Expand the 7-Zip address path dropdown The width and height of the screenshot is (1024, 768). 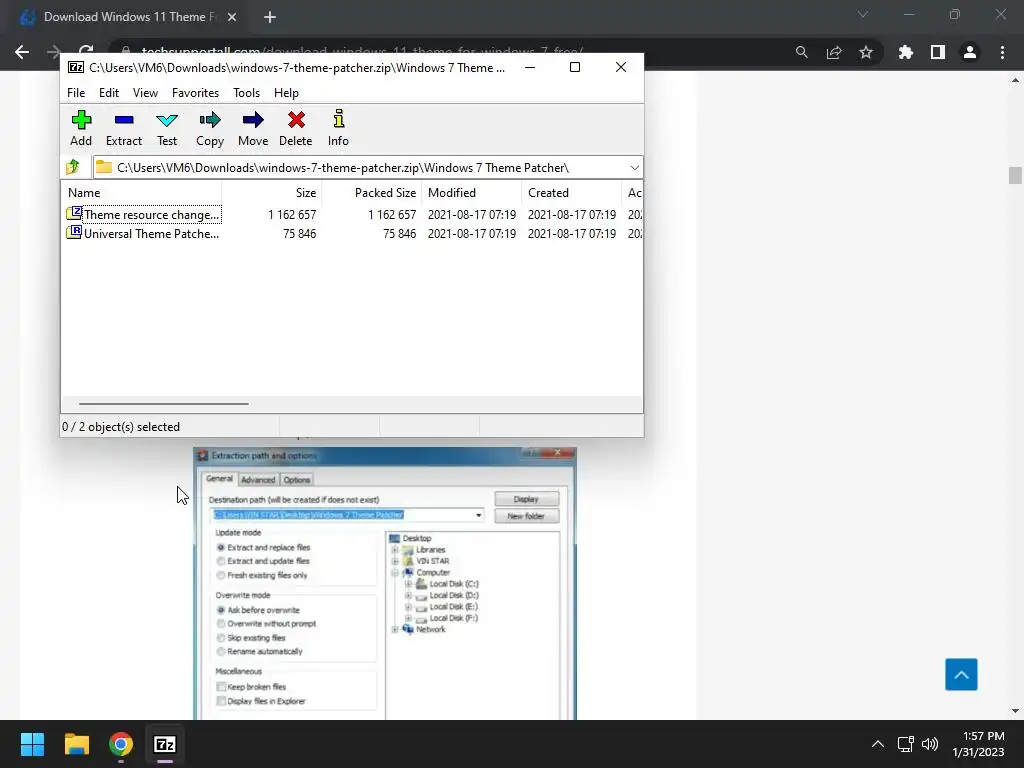(x=634, y=168)
